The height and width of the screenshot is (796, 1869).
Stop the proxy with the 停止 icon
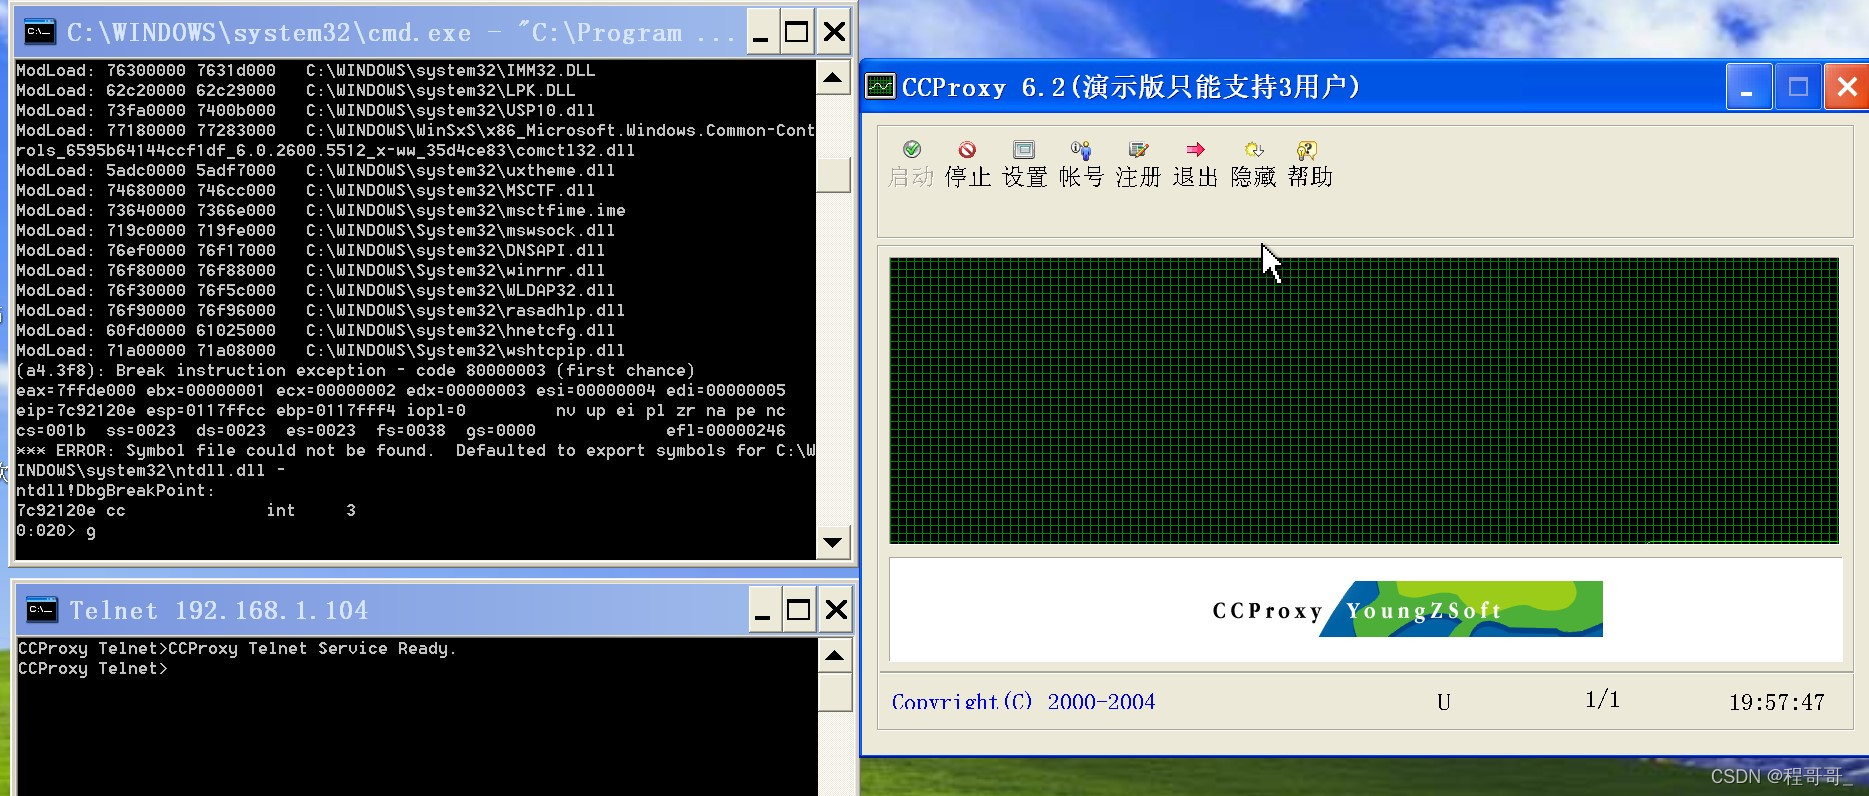967,164
